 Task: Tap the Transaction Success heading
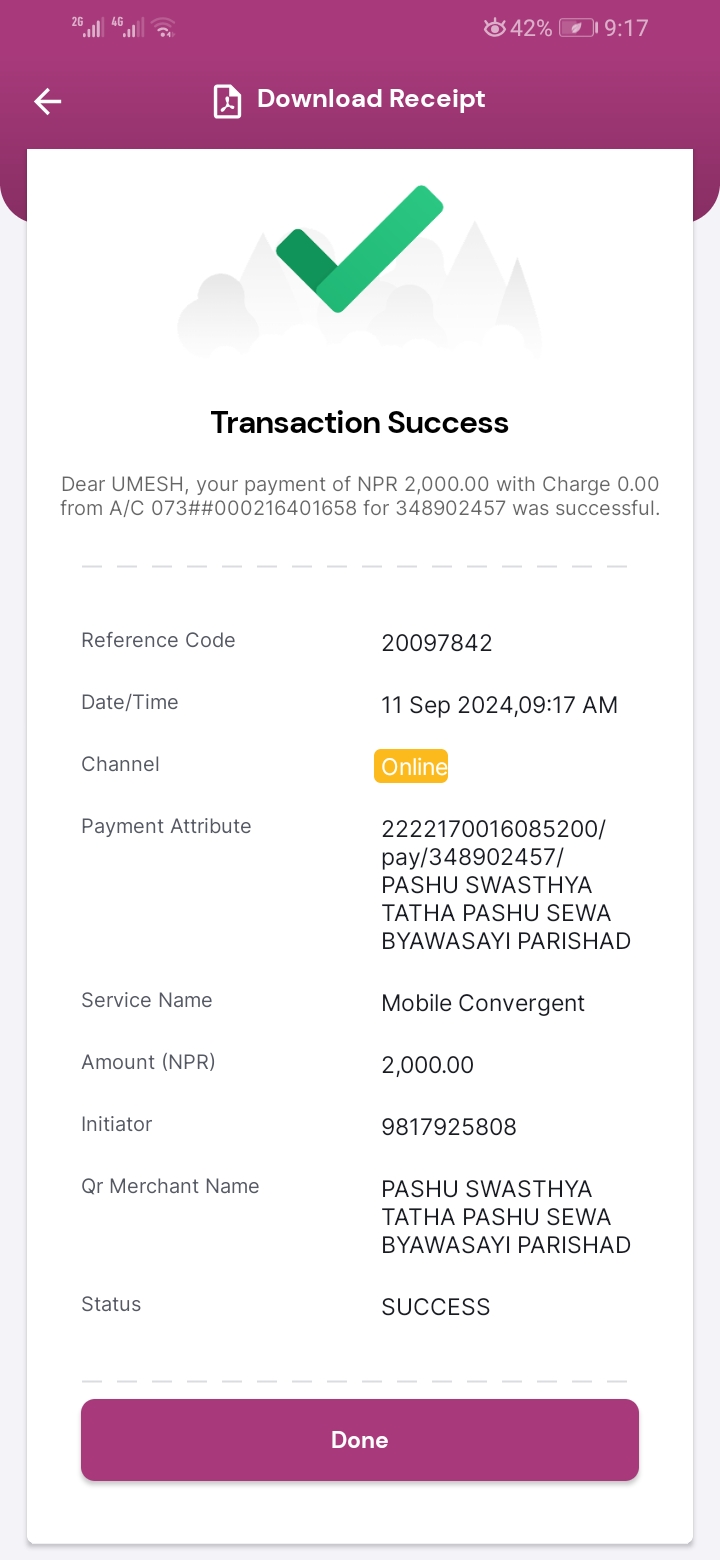click(360, 423)
